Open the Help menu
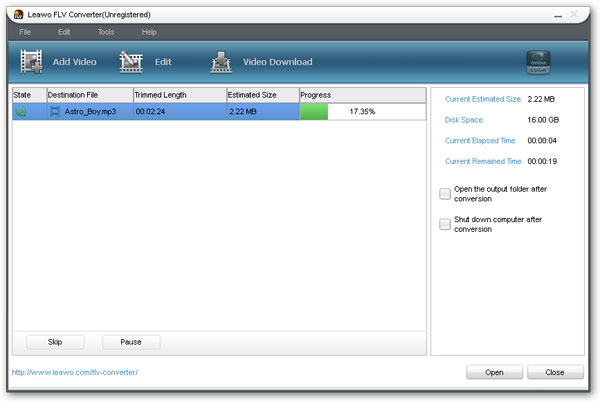Viewport: 600px width, 402px height. (149, 32)
